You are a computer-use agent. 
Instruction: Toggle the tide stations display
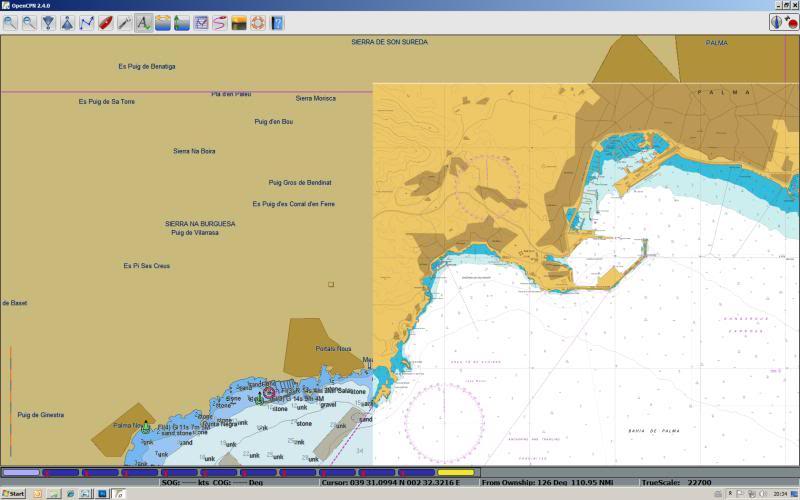[x=163, y=22]
